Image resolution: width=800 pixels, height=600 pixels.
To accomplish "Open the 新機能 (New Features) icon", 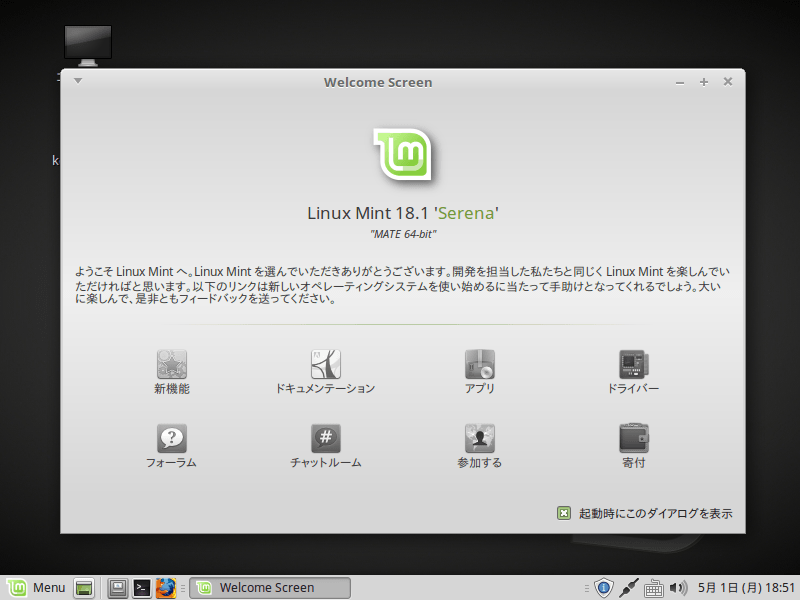I will [172, 364].
